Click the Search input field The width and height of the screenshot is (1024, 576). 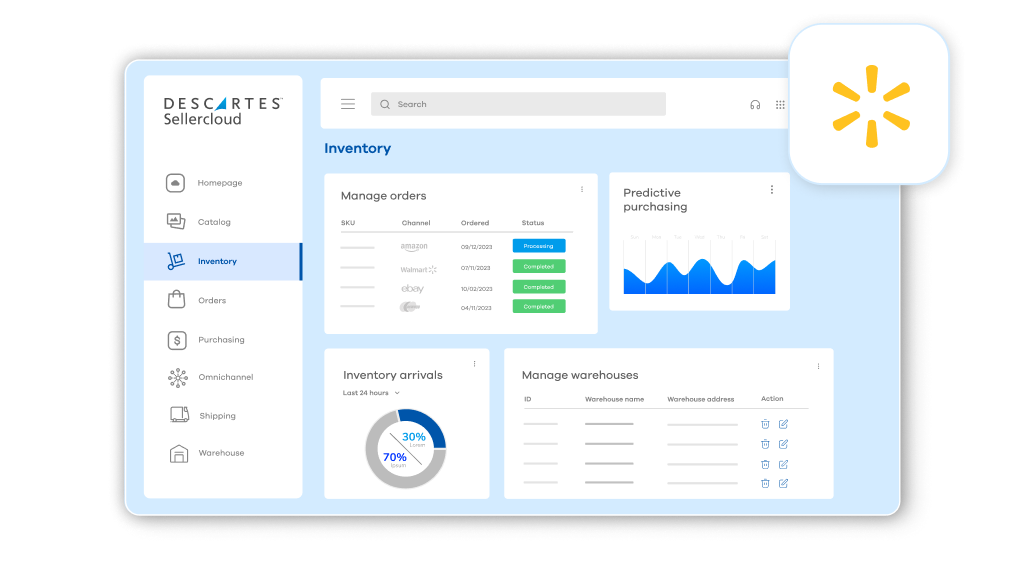(517, 104)
